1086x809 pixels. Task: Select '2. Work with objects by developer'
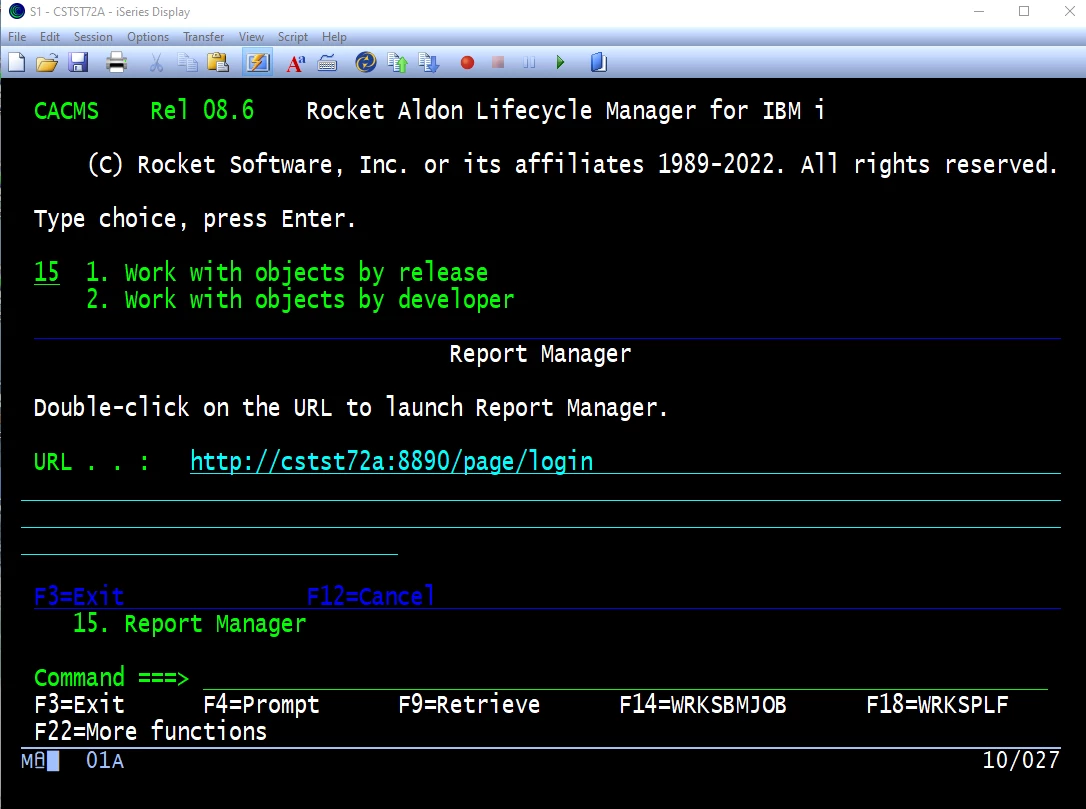click(x=300, y=299)
